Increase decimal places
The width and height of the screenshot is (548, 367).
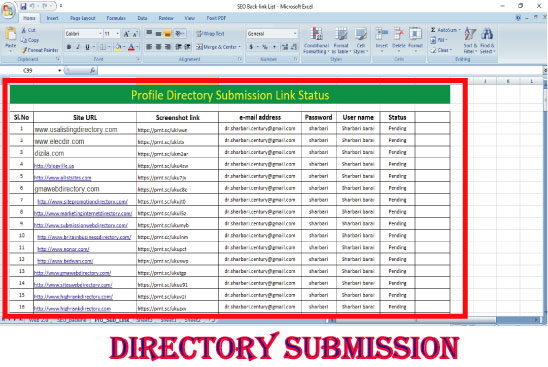285,46
